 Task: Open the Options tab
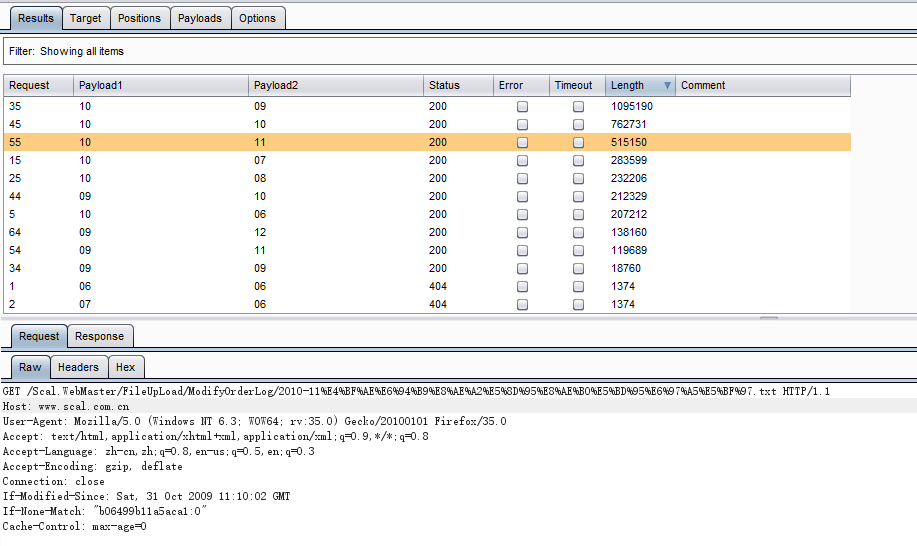tap(257, 18)
